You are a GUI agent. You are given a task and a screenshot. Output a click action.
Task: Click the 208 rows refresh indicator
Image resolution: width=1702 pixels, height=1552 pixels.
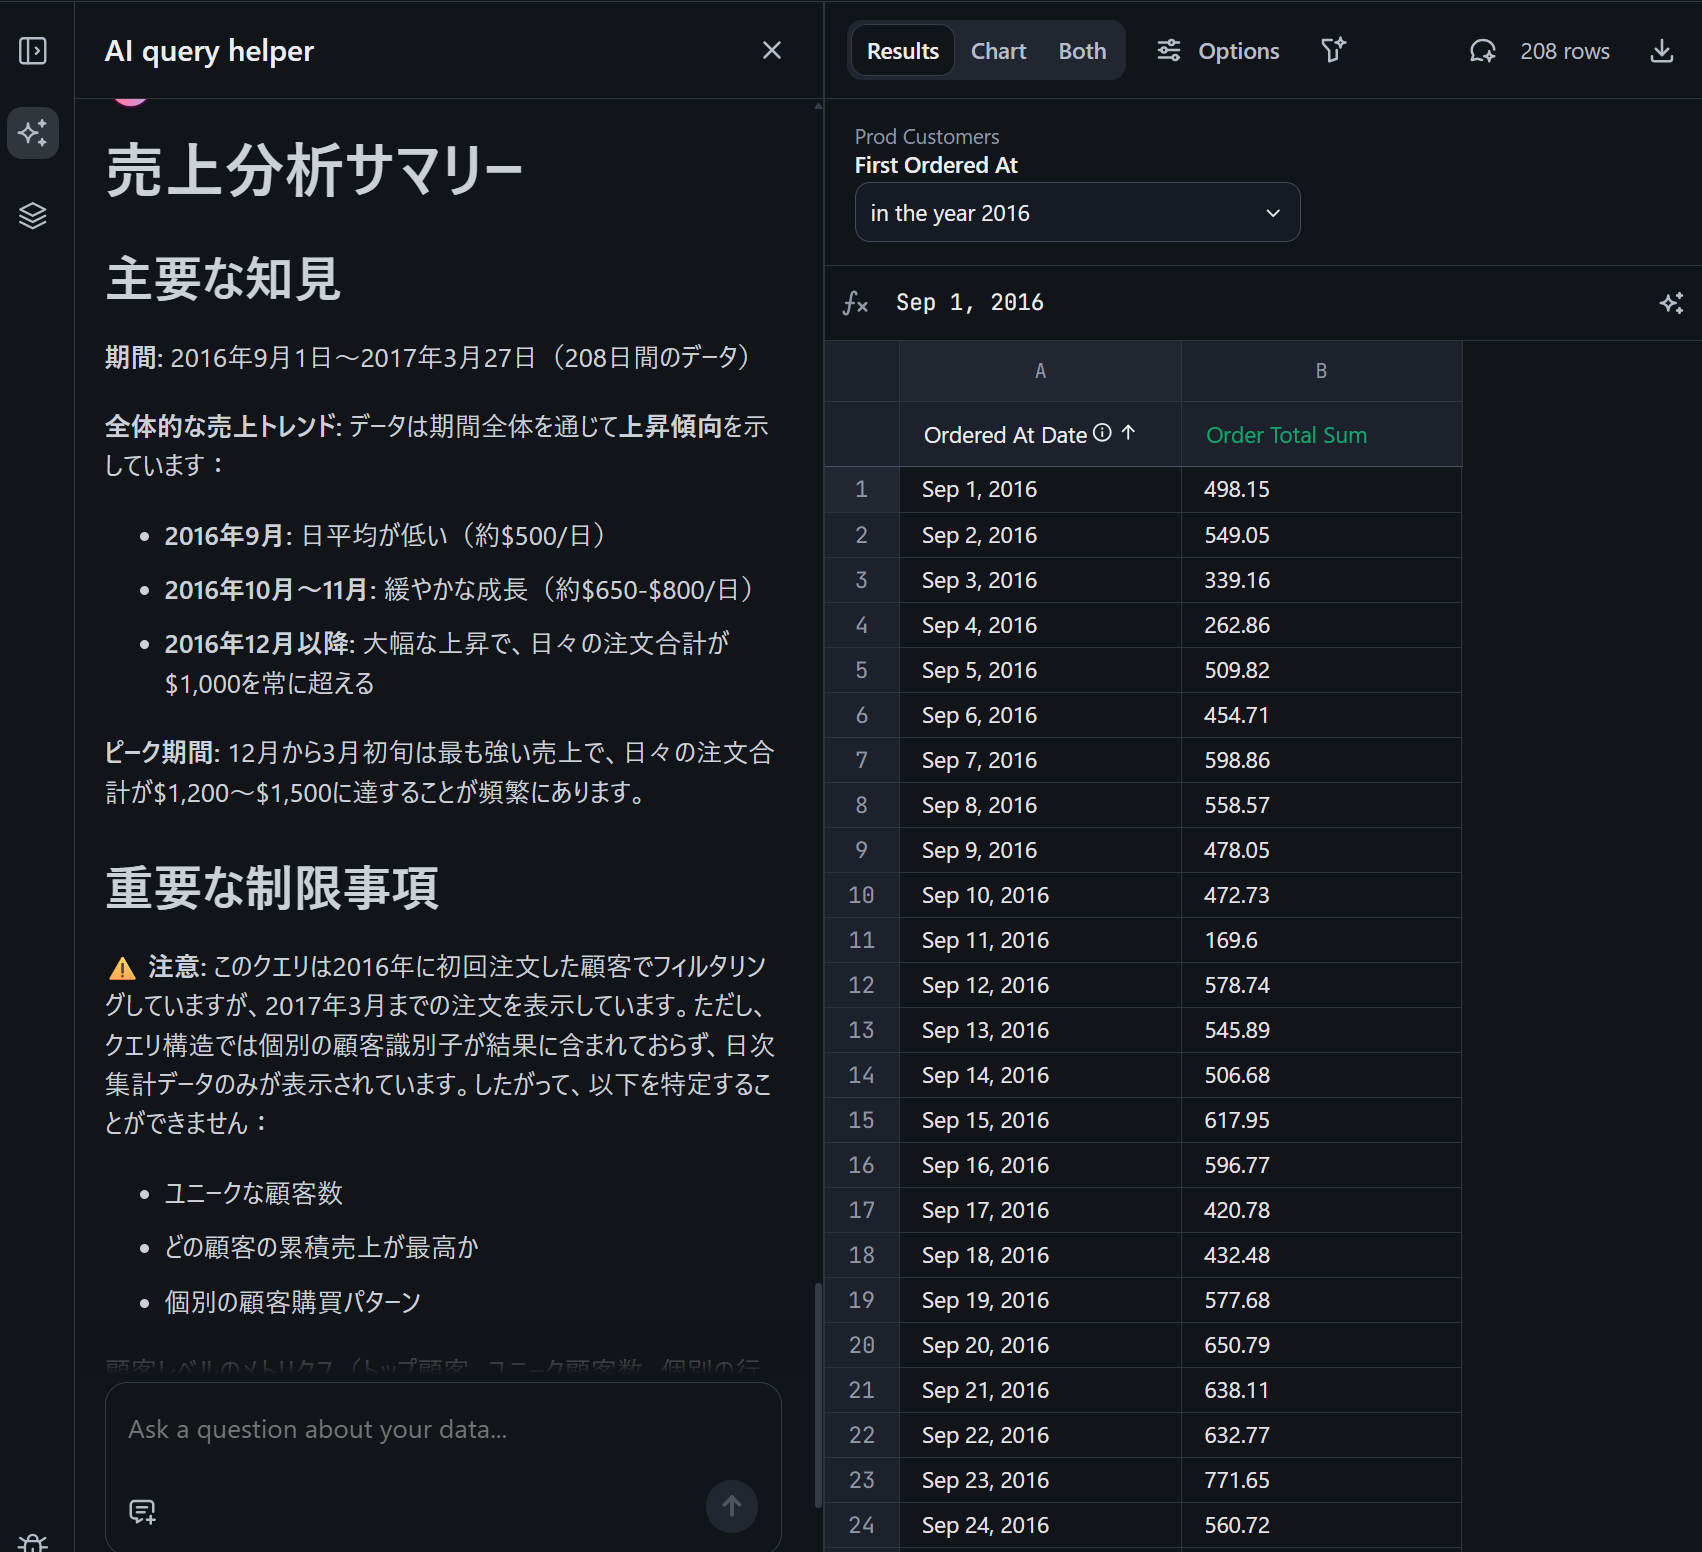(x=1540, y=51)
